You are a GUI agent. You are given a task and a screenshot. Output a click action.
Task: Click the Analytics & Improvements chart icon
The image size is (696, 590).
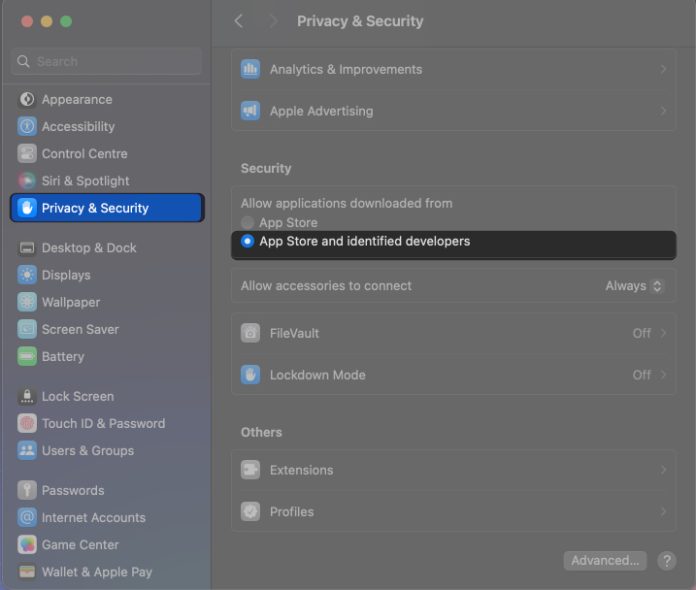pos(250,69)
